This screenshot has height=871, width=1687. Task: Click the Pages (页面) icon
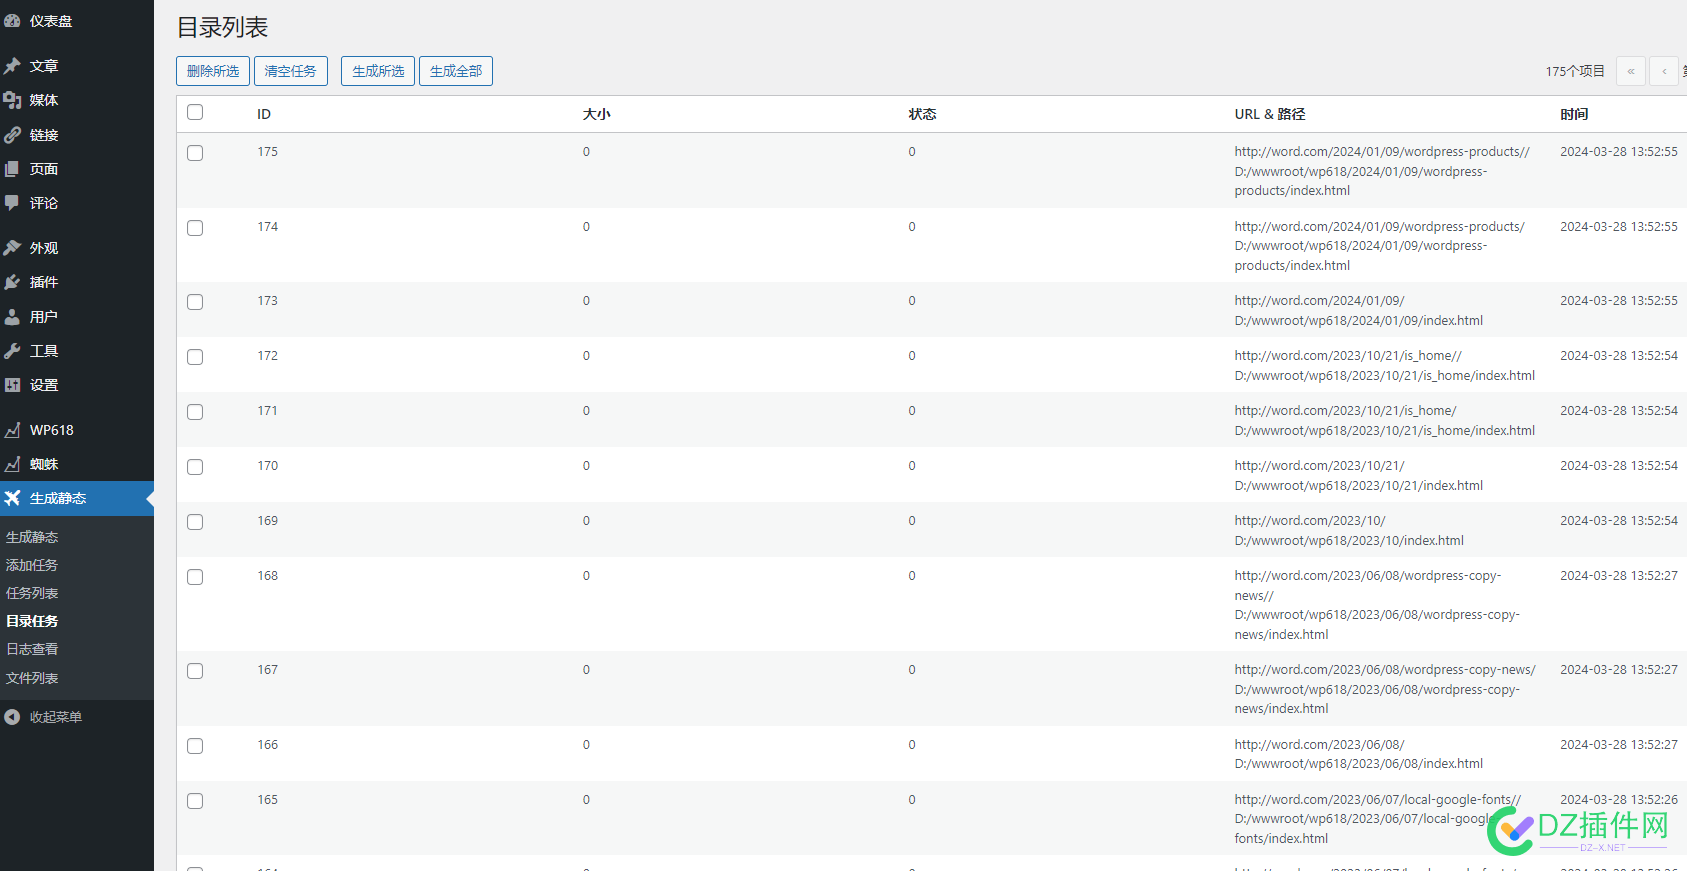pos(12,169)
